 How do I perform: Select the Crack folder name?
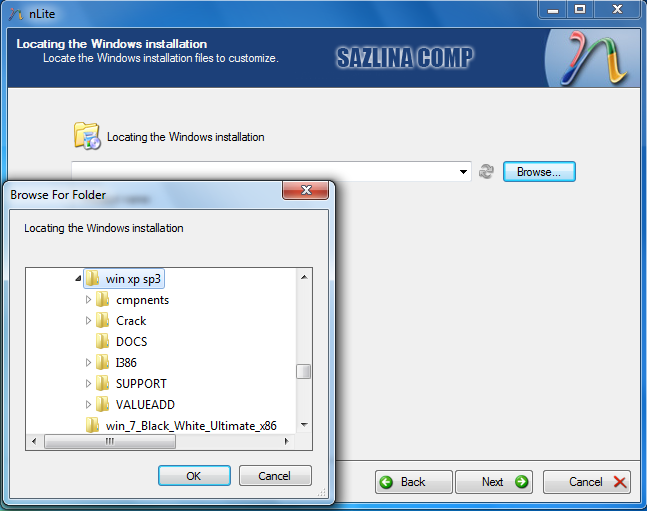tap(131, 321)
